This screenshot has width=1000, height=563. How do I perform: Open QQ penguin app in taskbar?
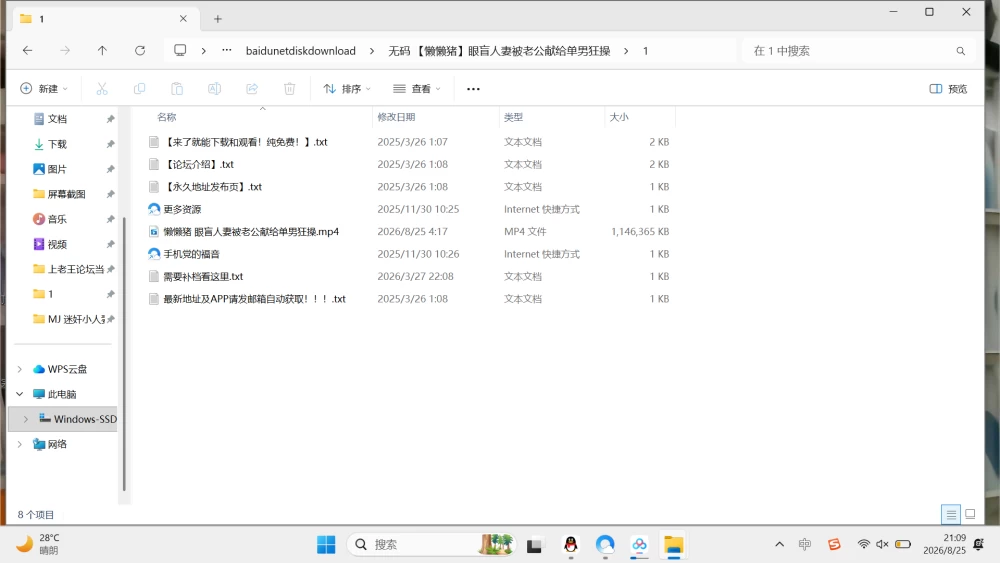point(571,545)
